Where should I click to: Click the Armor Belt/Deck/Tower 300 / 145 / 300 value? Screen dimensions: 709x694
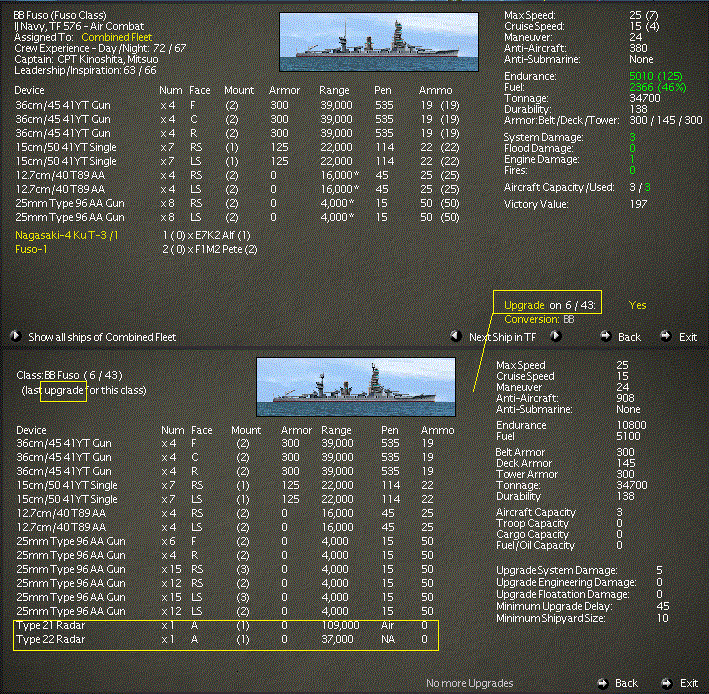666,120
